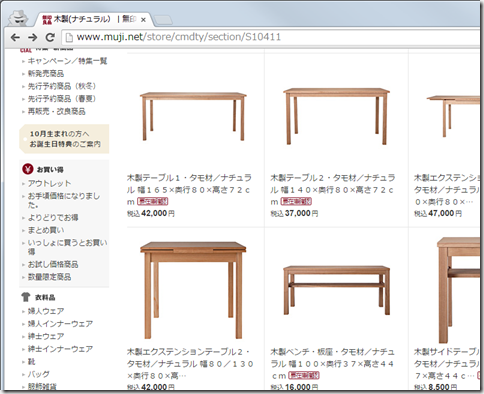Click the 衣料品 section heading
484x394 pixels.
45,297
